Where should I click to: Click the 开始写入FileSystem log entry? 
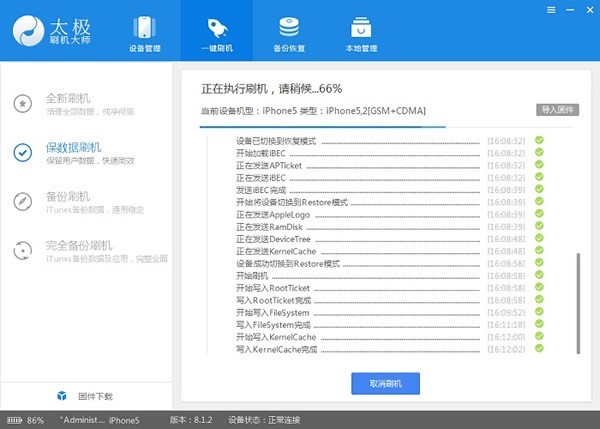(x=272, y=313)
